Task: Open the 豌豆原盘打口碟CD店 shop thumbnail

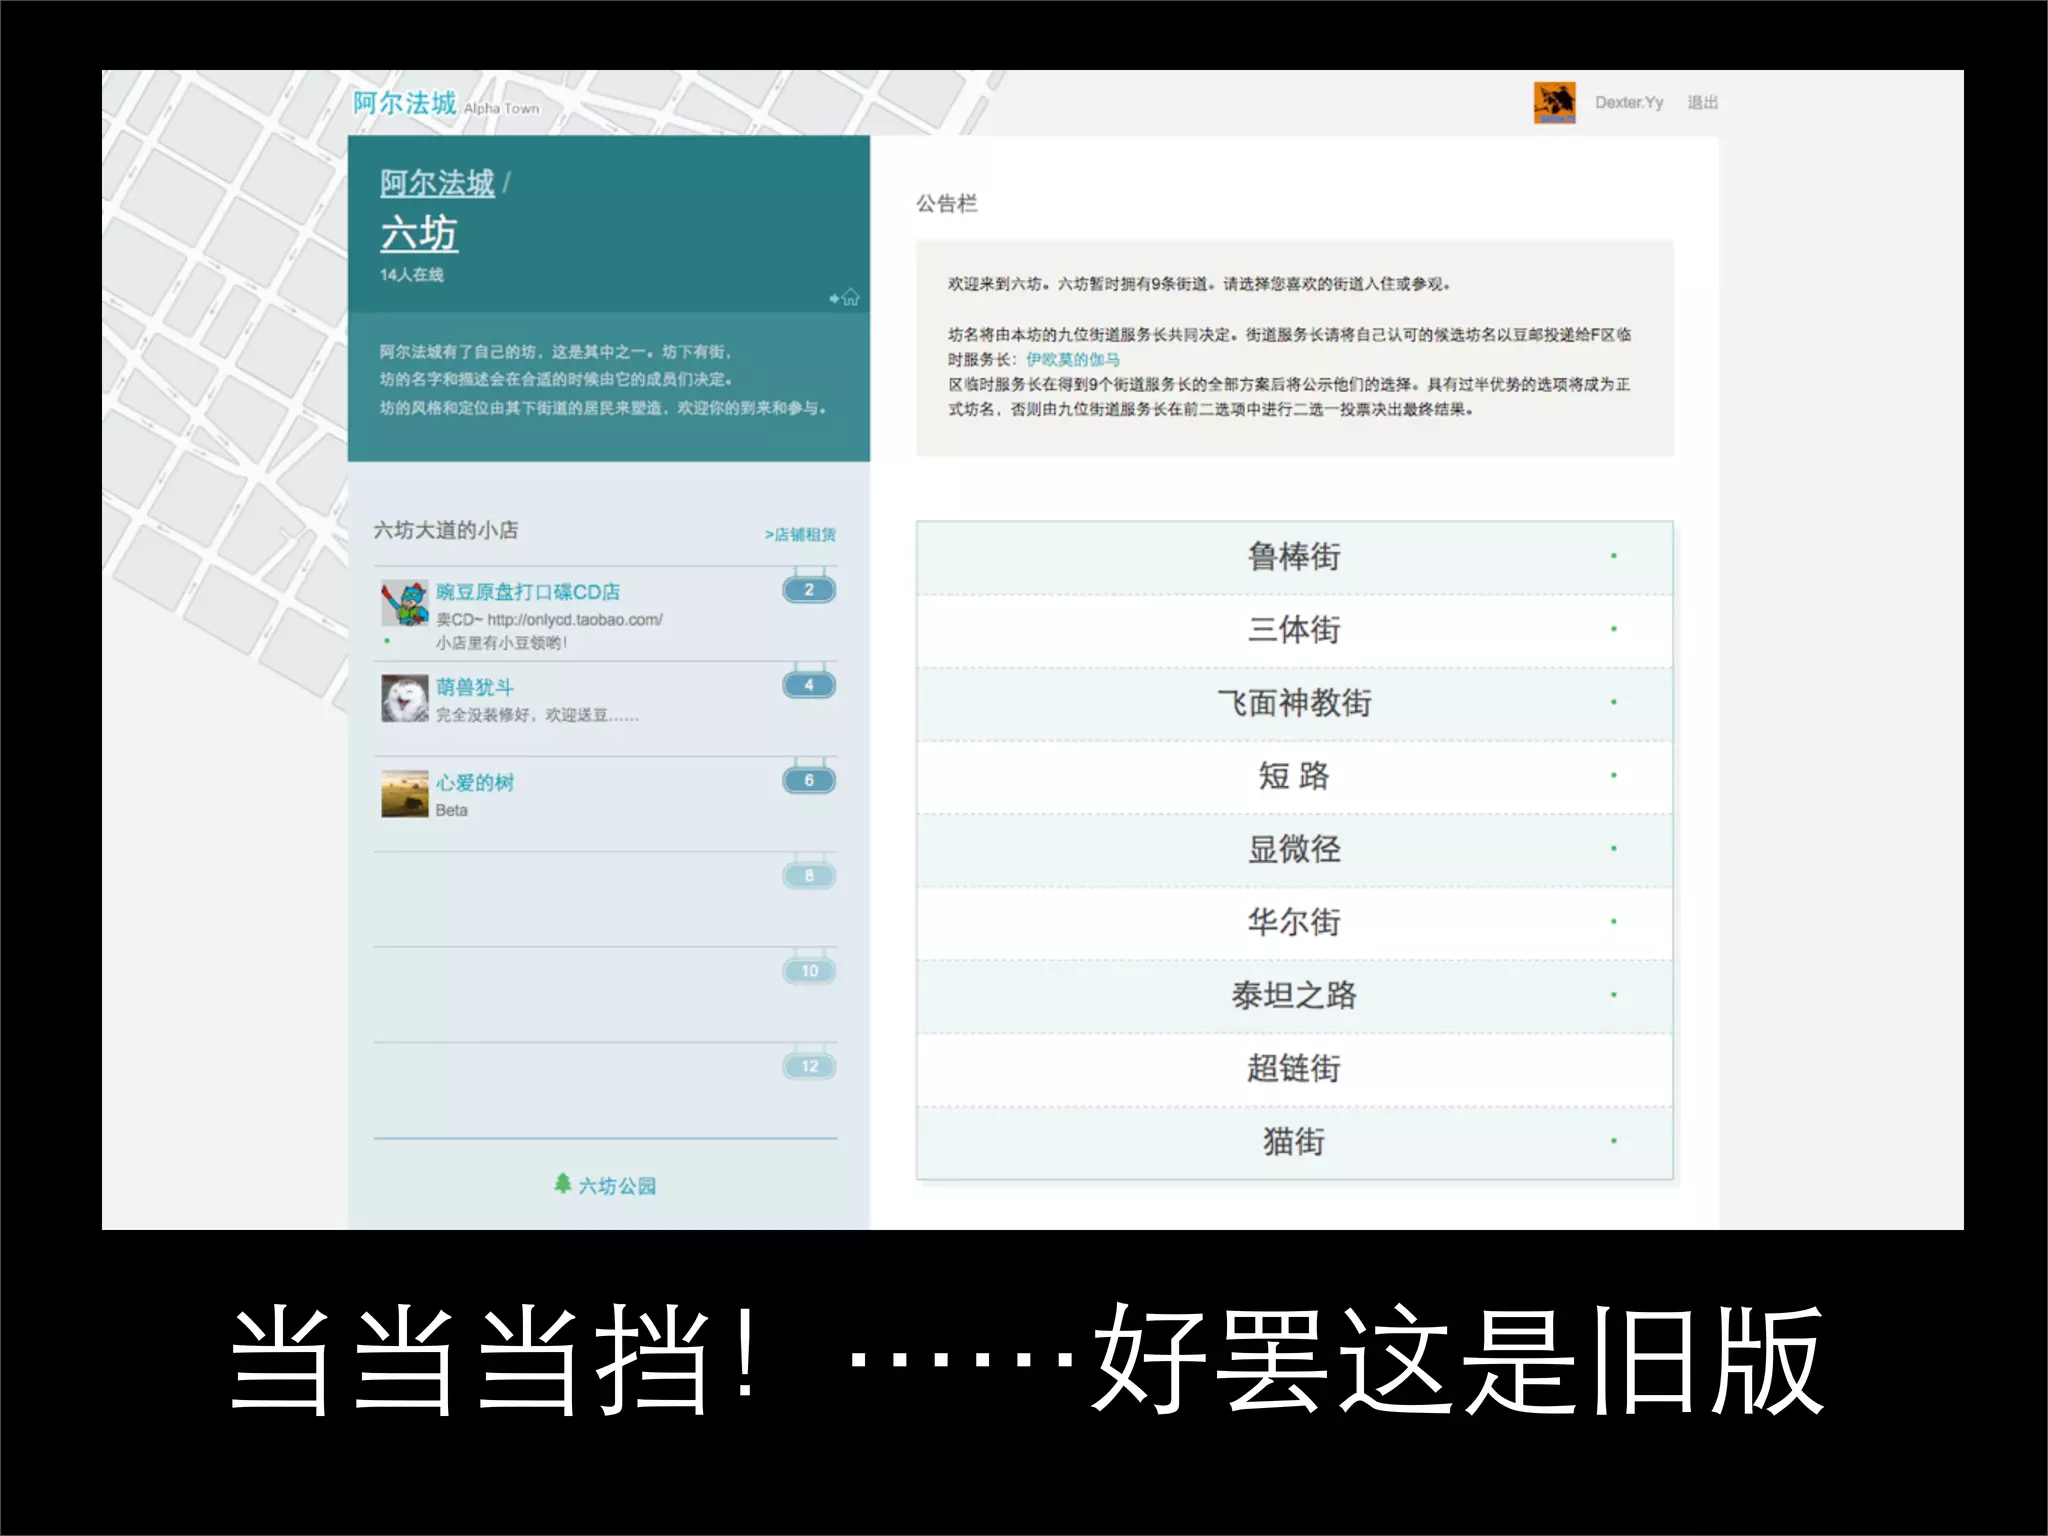Action: pos(404,604)
